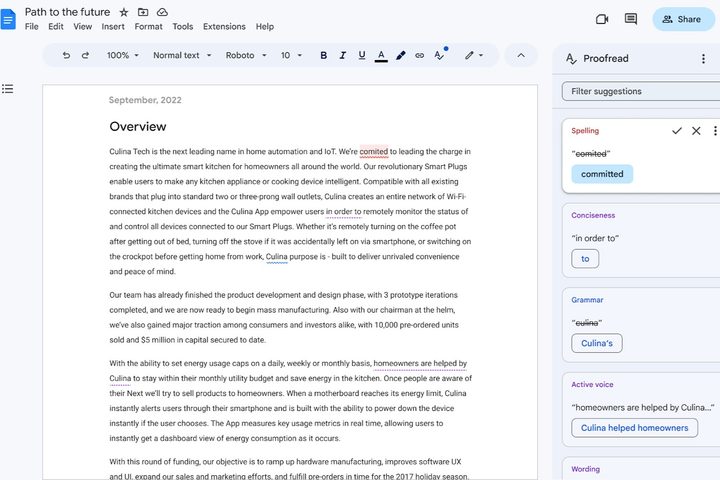Apply the "to" conciseness suggestion
The image size is (720, 480).
pyautogui.click(x=585, y=259)
